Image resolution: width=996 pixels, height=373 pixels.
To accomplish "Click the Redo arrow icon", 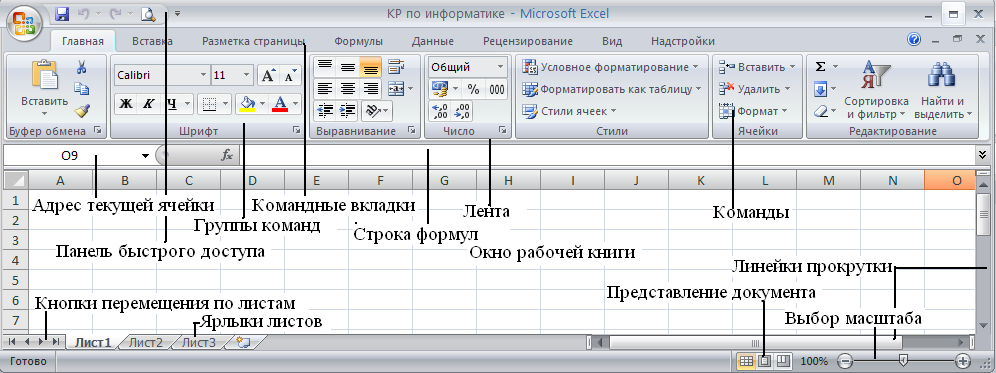I will (116, 13).
